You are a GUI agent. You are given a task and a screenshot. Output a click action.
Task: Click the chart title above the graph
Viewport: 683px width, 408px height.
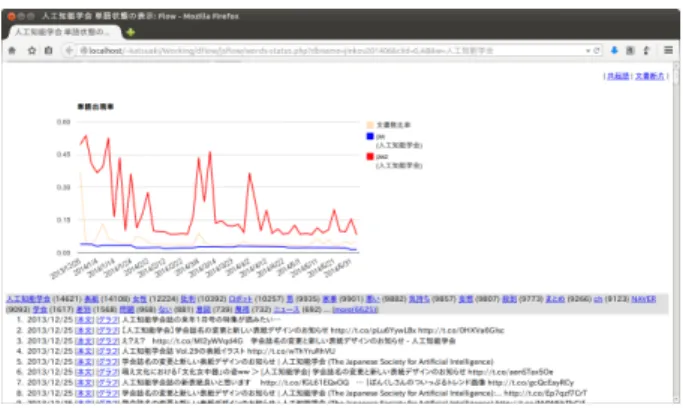[x=95, y=107]
